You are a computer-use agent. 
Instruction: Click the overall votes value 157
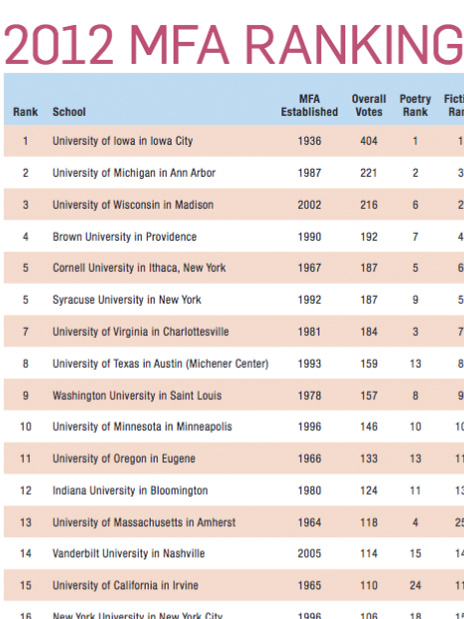coord(368,396)
